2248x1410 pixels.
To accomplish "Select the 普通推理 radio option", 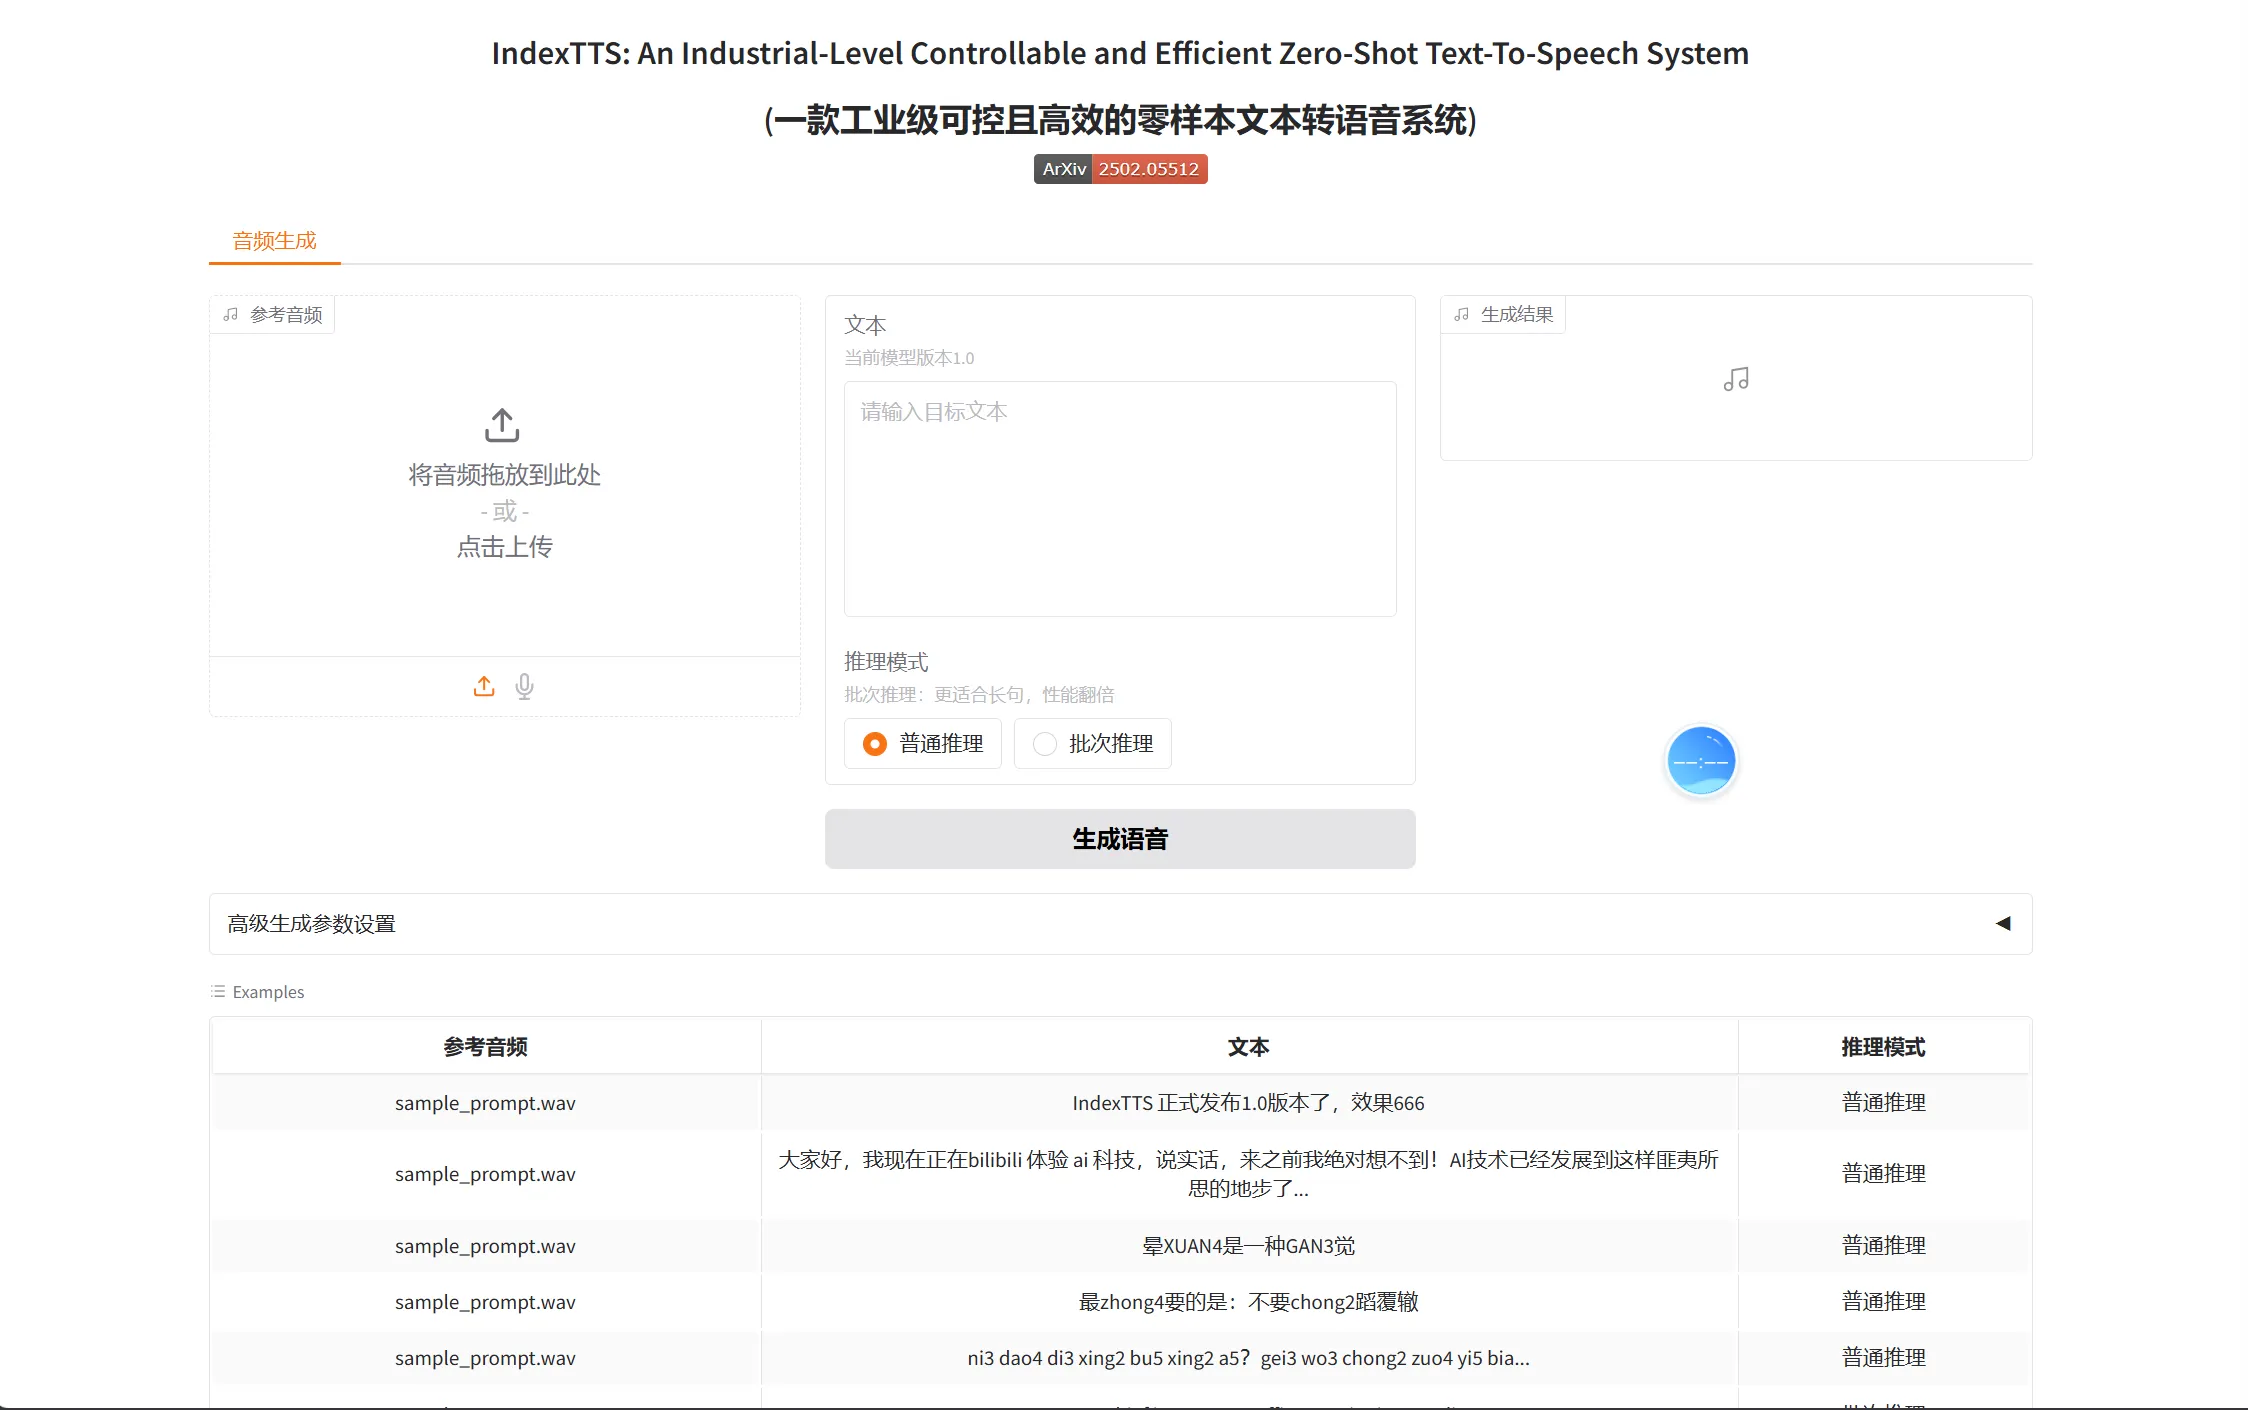I will pyautogui.click(x=875, y=744).
